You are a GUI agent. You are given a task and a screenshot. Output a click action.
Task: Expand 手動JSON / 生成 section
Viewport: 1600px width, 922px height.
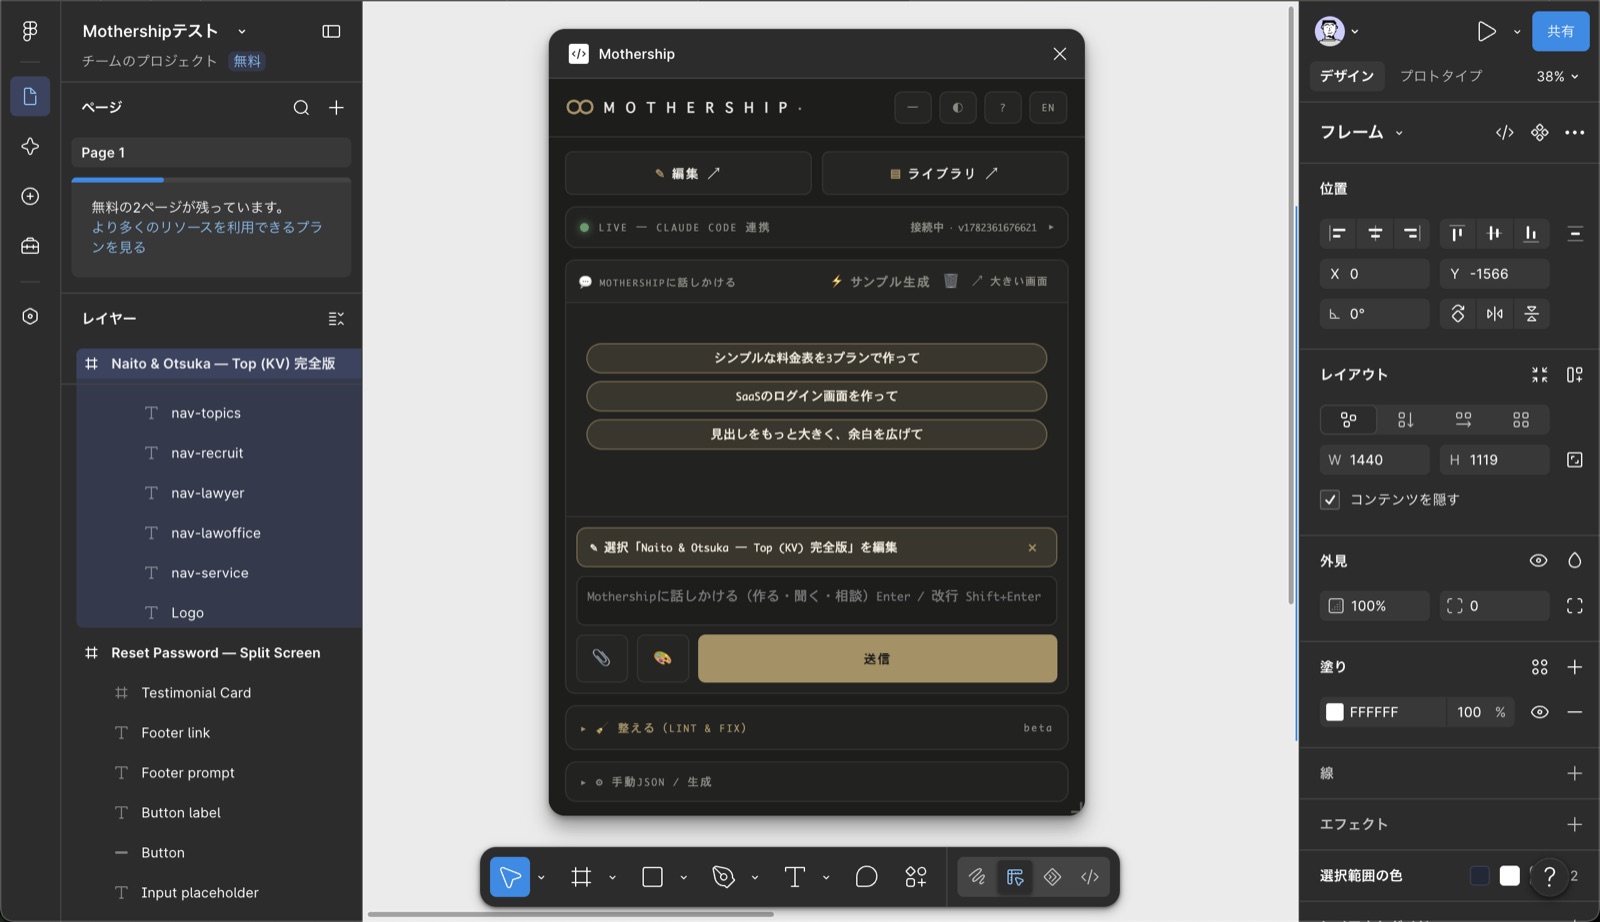816,782
